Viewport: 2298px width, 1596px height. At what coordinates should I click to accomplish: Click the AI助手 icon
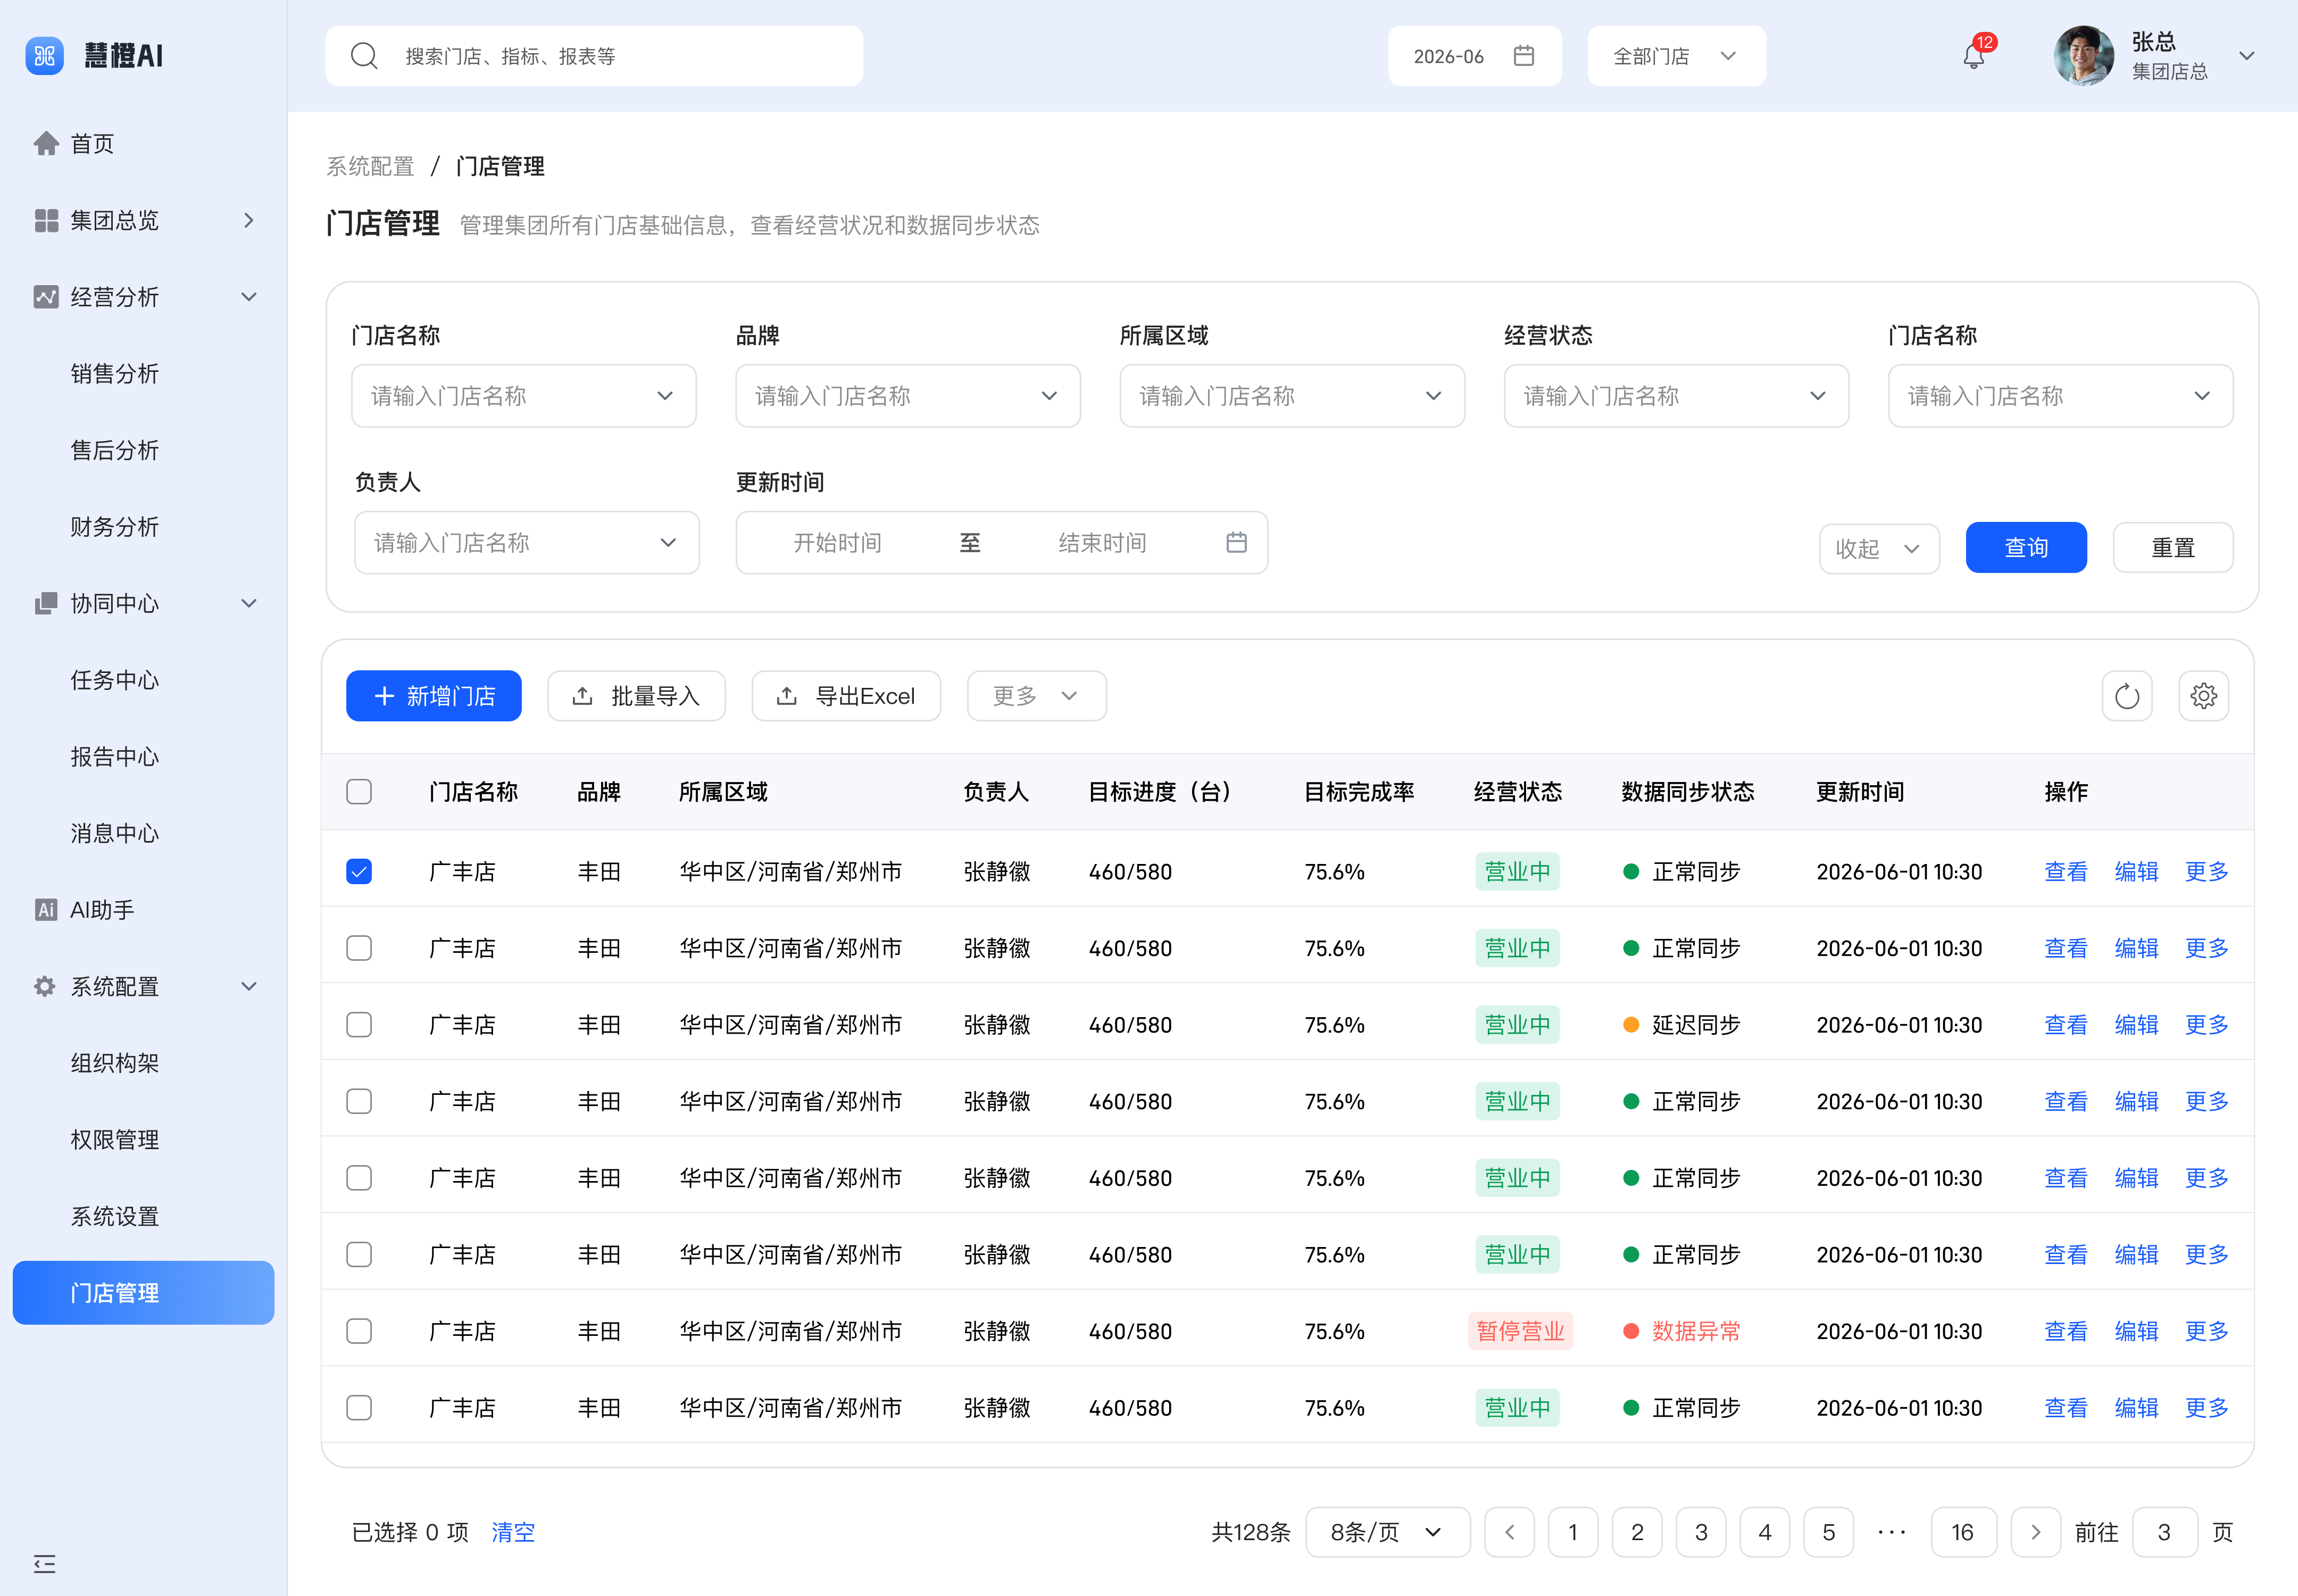click(46, 910)
